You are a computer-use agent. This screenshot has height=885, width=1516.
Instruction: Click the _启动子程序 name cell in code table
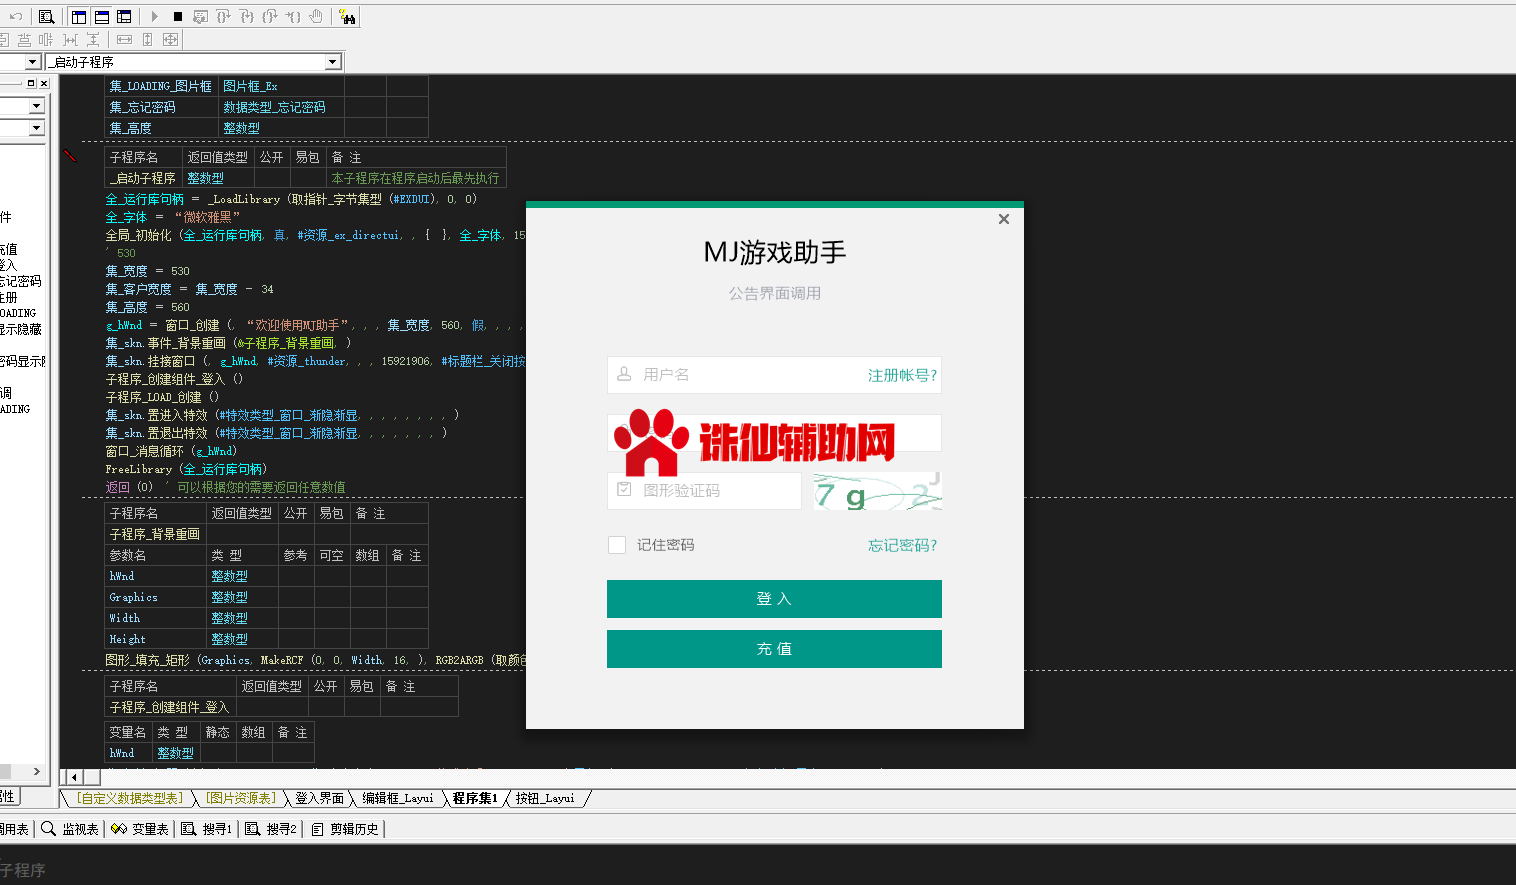click(x=144, y=178)
